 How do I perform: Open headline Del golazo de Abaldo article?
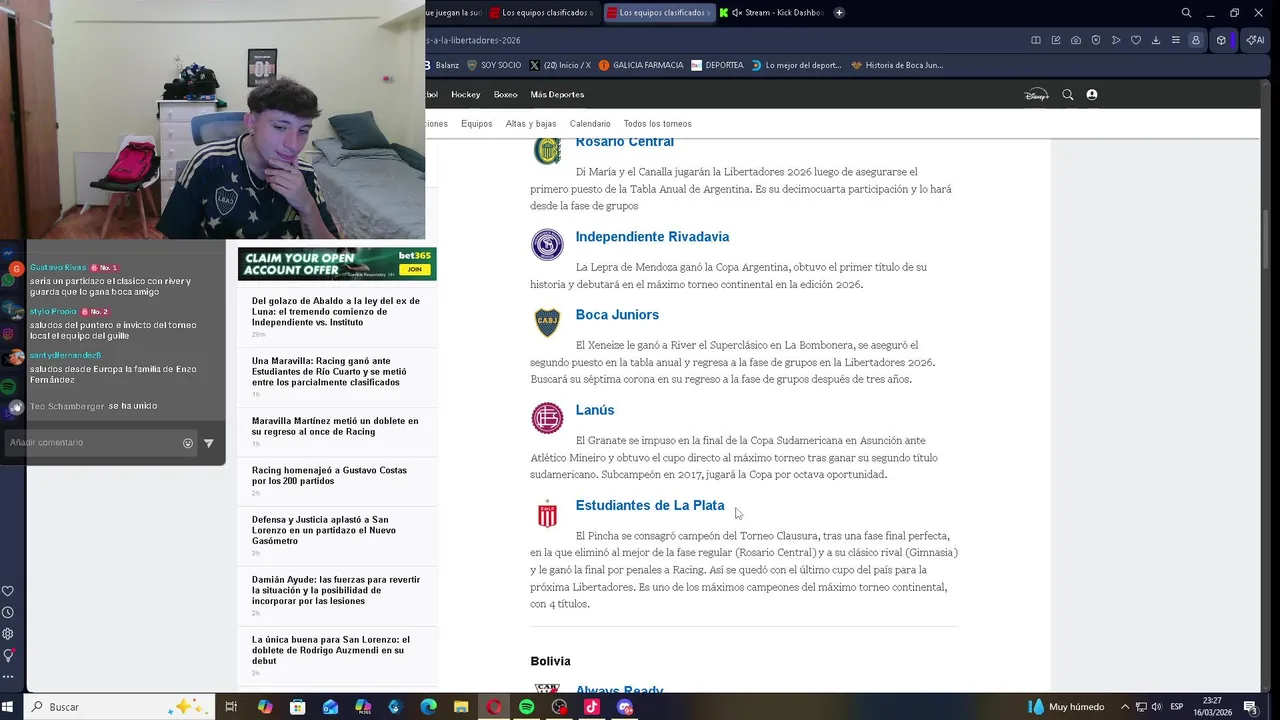click(336, 311)
